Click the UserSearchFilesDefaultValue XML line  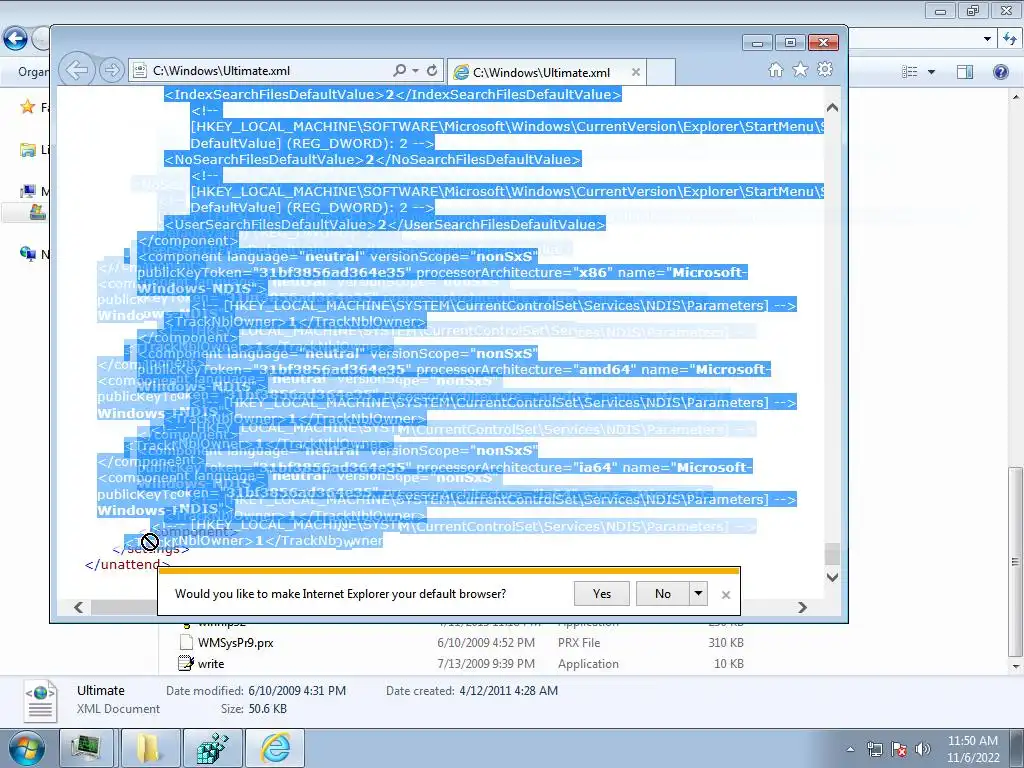coord(385,224)
